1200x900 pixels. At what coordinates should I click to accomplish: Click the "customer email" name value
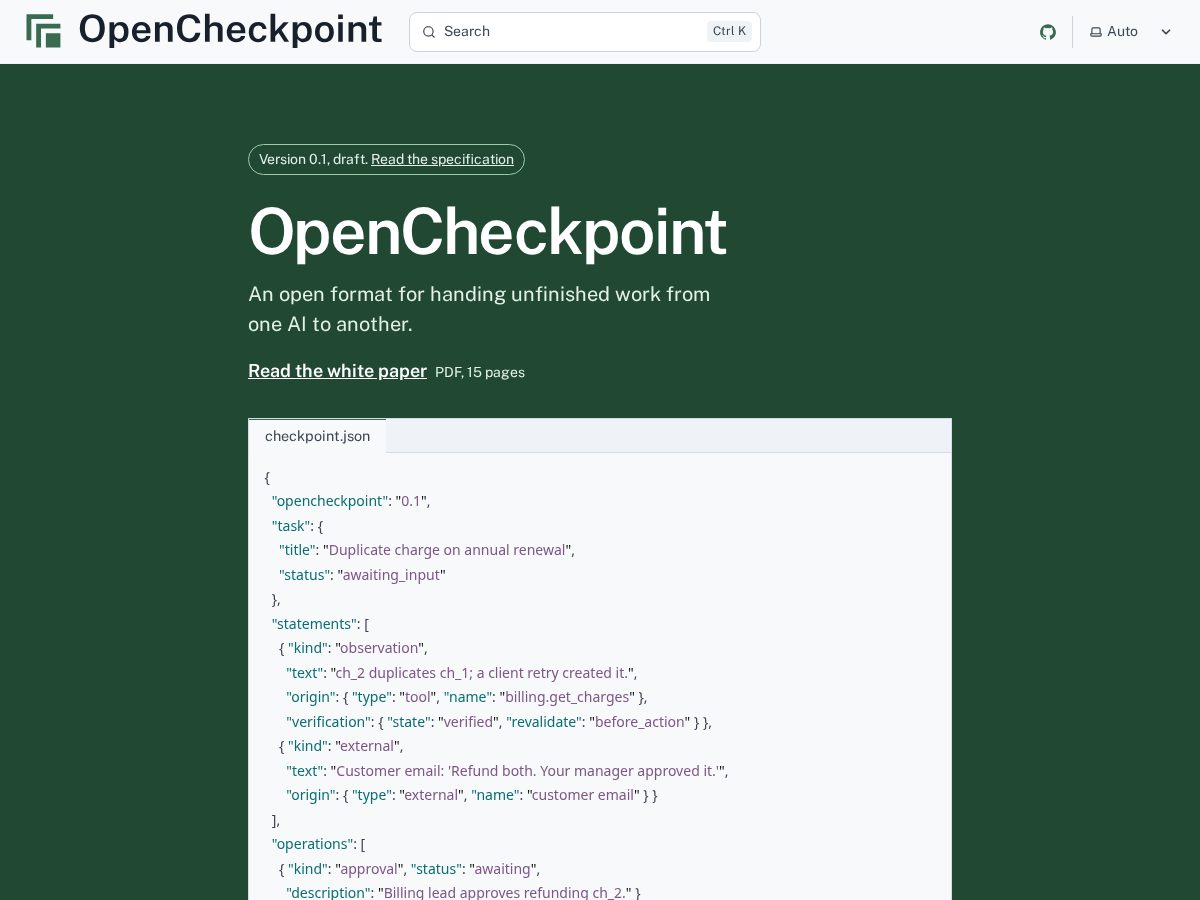click(583, 795)
